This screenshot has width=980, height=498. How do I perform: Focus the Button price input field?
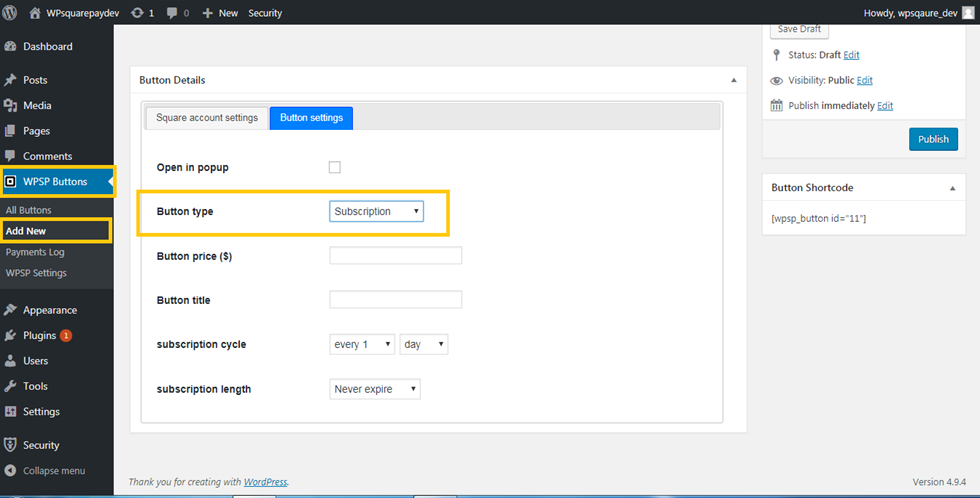click(396, 256)
